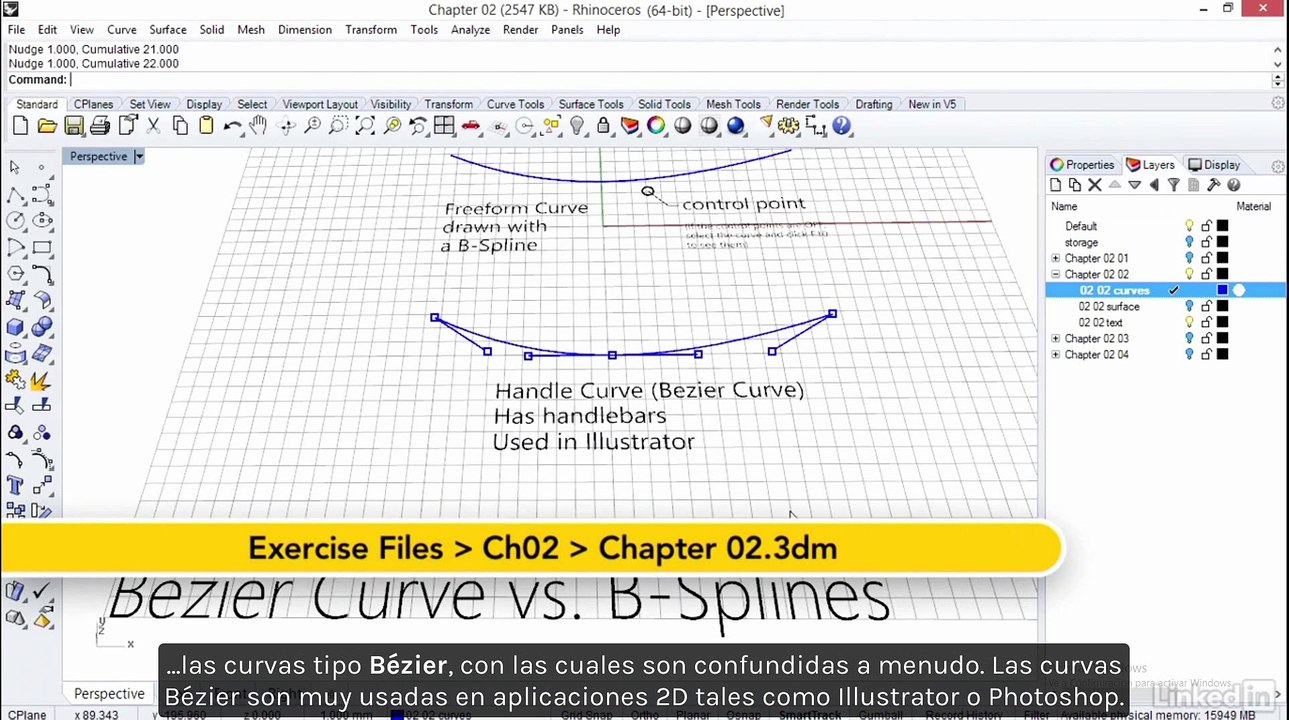This screenshot has height=720, width=1289.
Task: Switch to the Display panel tab
Action: tap(1214, 165)
